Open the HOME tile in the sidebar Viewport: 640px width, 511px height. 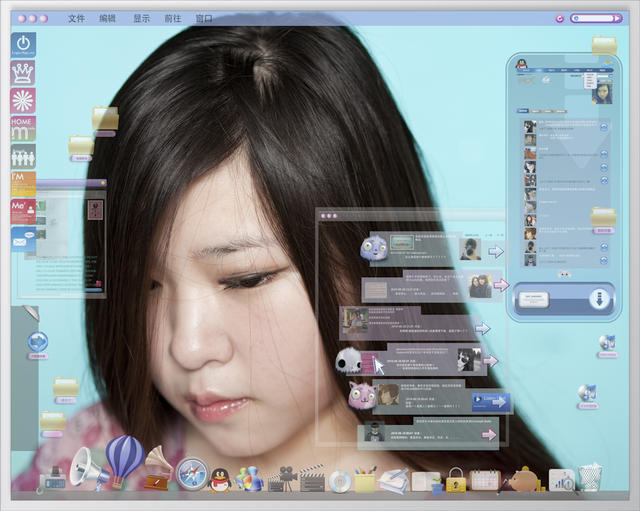tap(23, 129)
